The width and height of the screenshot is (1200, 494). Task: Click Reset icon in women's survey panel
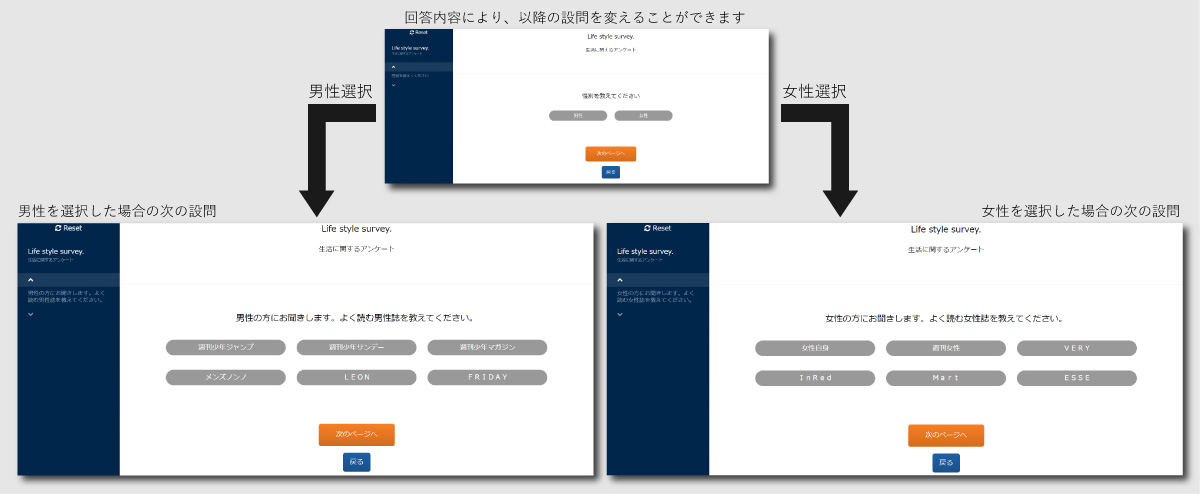647,228
